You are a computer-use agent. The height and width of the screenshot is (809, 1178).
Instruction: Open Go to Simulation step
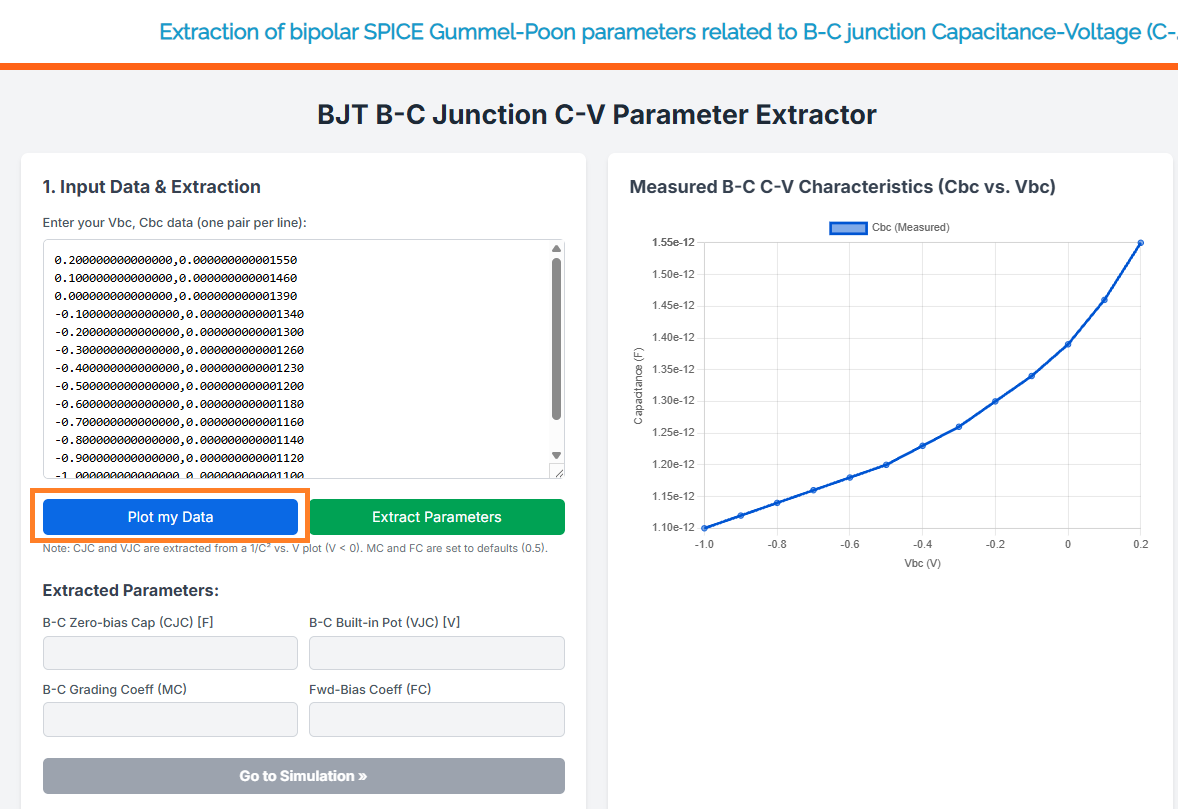pyautogui.click(x=303, y=776)
